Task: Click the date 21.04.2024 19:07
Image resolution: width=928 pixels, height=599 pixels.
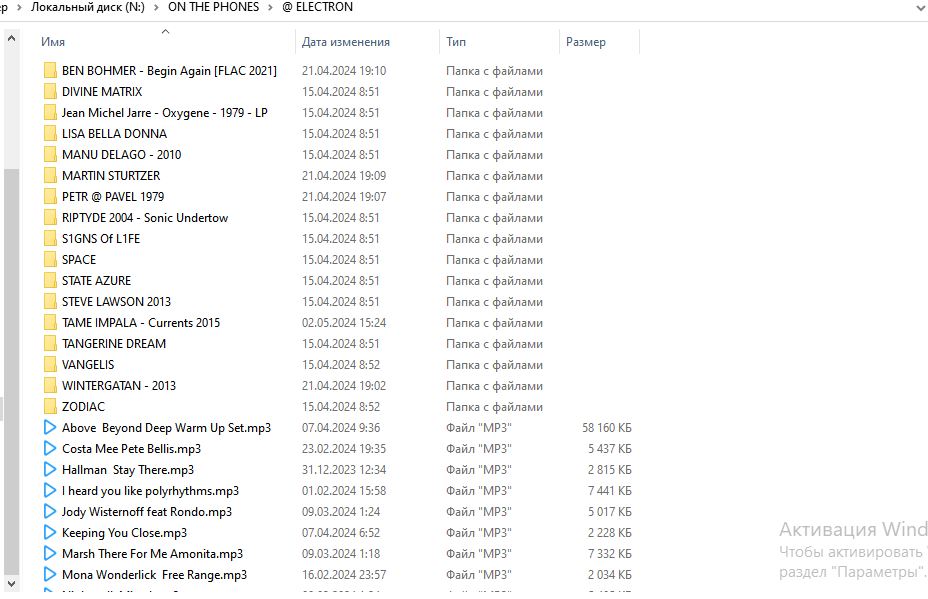Action: pyautogui.click(x=344, y=197)
